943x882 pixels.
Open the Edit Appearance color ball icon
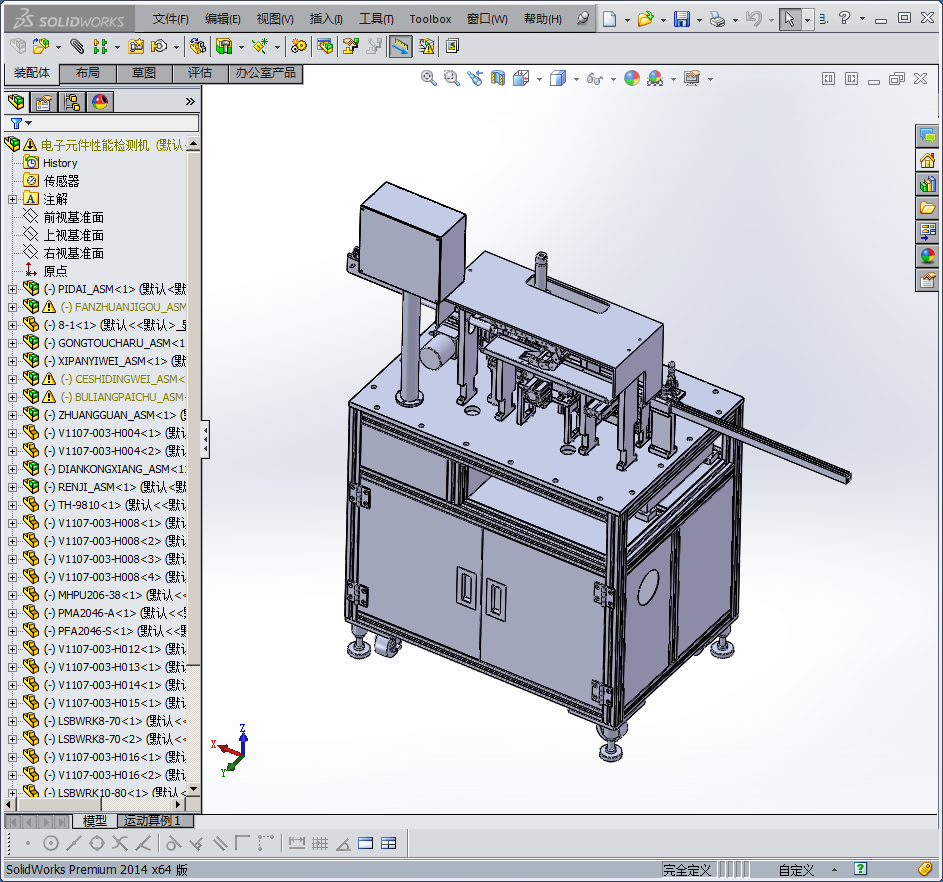coord(631,78)
